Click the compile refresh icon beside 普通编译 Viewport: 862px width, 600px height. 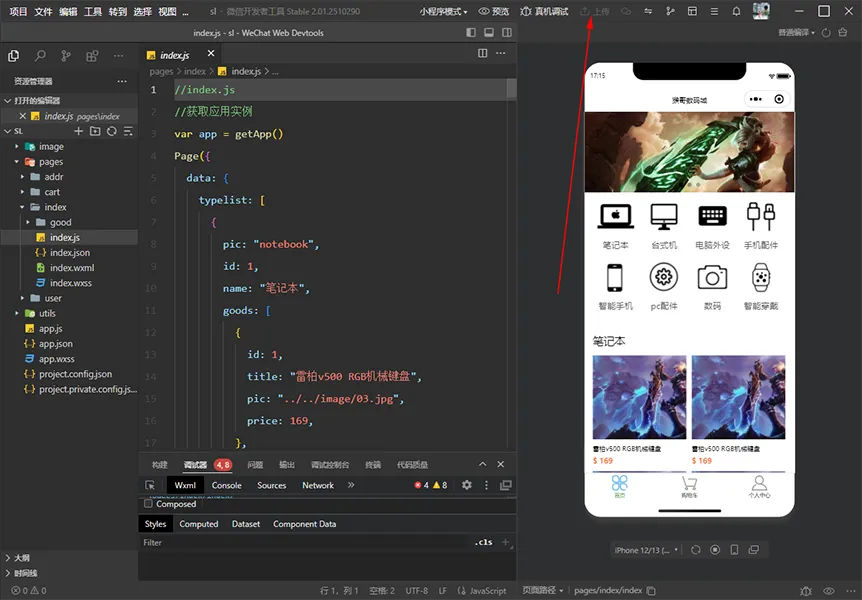826,32
